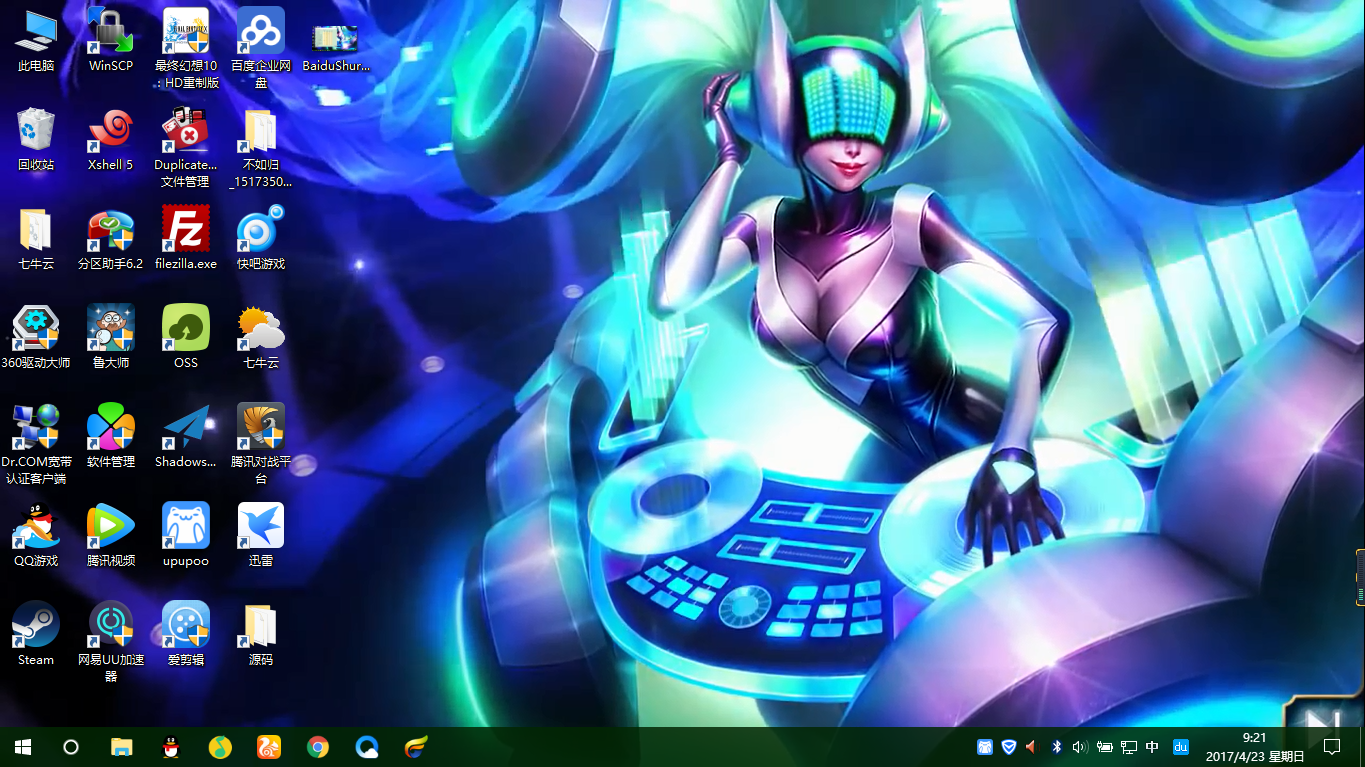Viewport: 1365px width, 767px height.
Task: Click 腾讯电脑管家 shield tray icon
Action: coord(1009,747)
